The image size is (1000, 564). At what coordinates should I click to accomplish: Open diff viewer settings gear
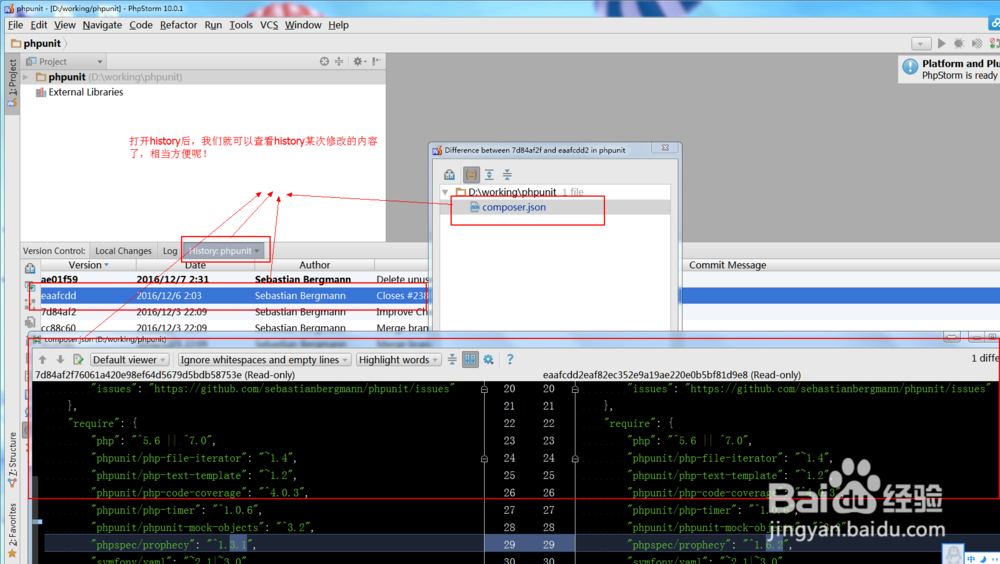click(489, 360)
